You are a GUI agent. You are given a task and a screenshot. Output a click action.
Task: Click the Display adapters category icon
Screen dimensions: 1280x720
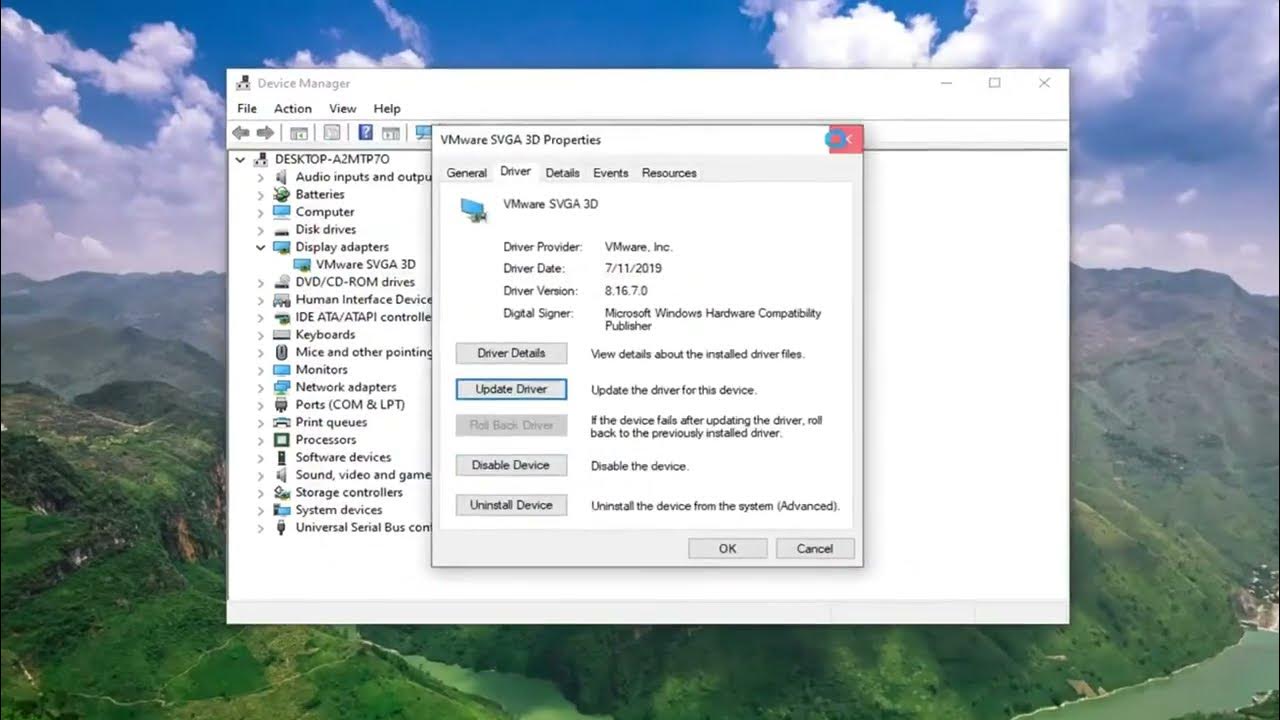(282, 247)
